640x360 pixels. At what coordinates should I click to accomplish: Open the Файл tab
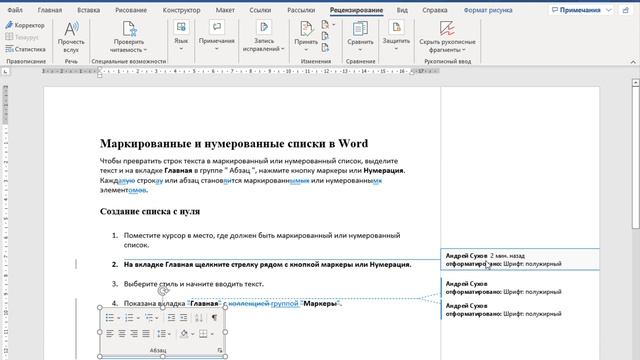point(15,10)
